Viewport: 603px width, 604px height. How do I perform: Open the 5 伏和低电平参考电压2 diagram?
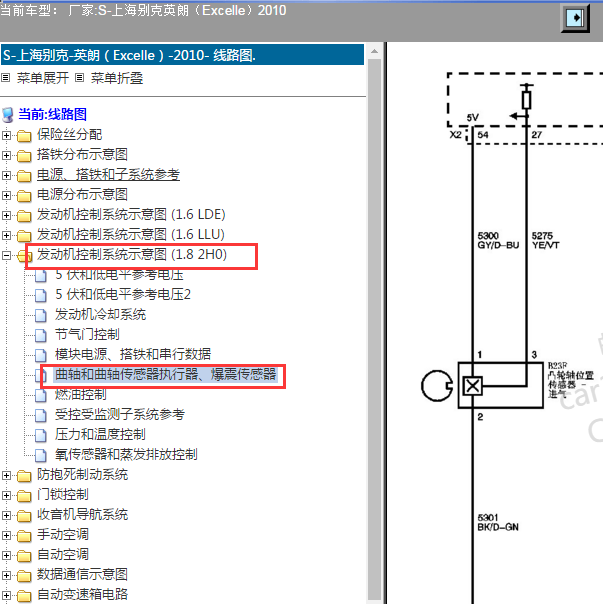point(123,295)
